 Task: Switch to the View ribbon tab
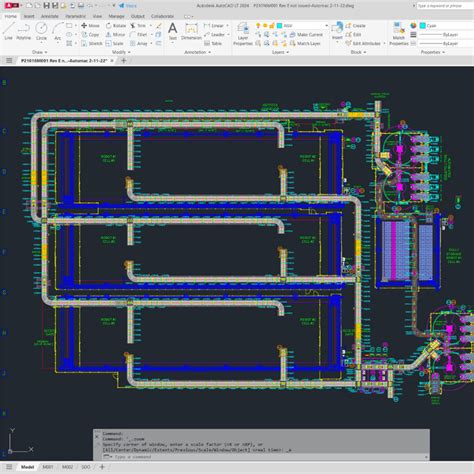[x=97, y=16]
